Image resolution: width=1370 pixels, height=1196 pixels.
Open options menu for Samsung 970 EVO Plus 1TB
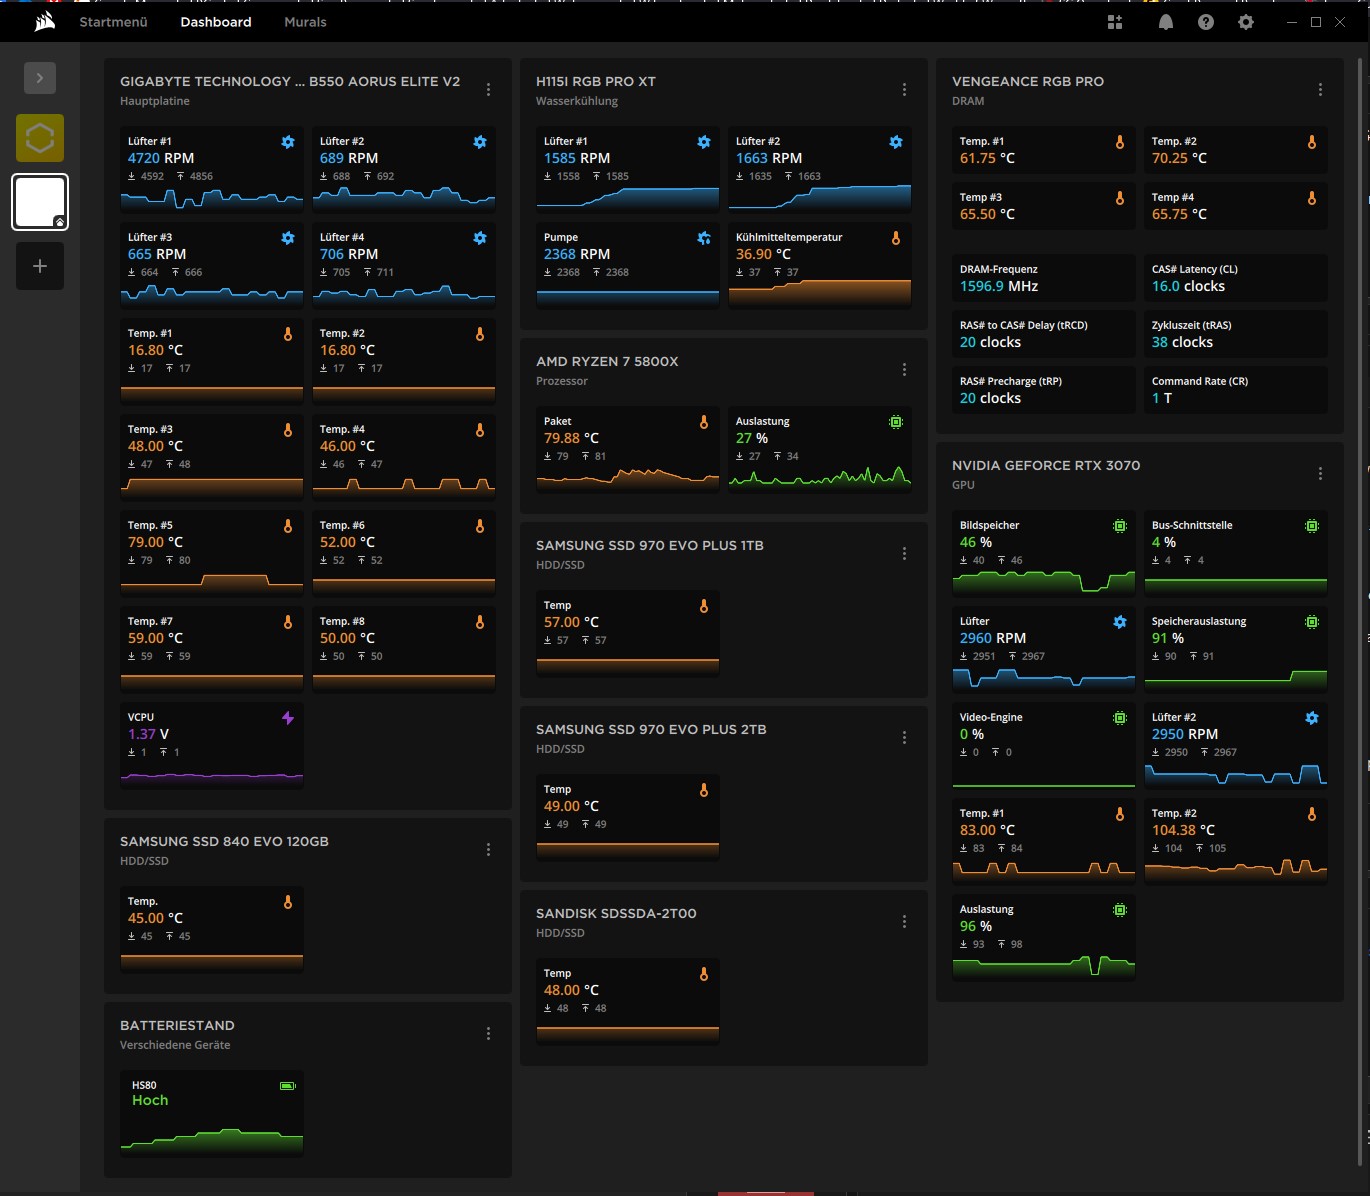point(904,554)
